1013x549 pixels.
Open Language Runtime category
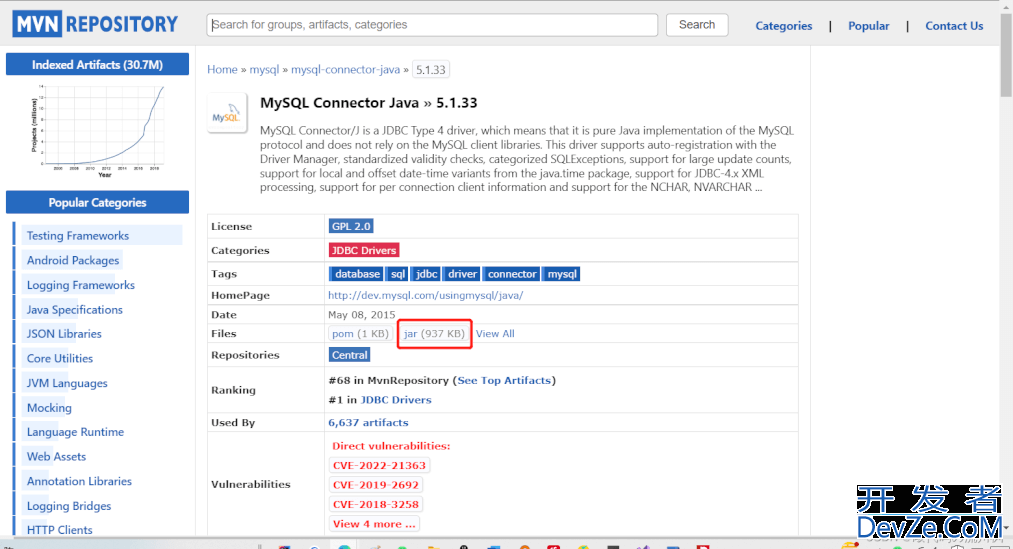pos(75,432)
